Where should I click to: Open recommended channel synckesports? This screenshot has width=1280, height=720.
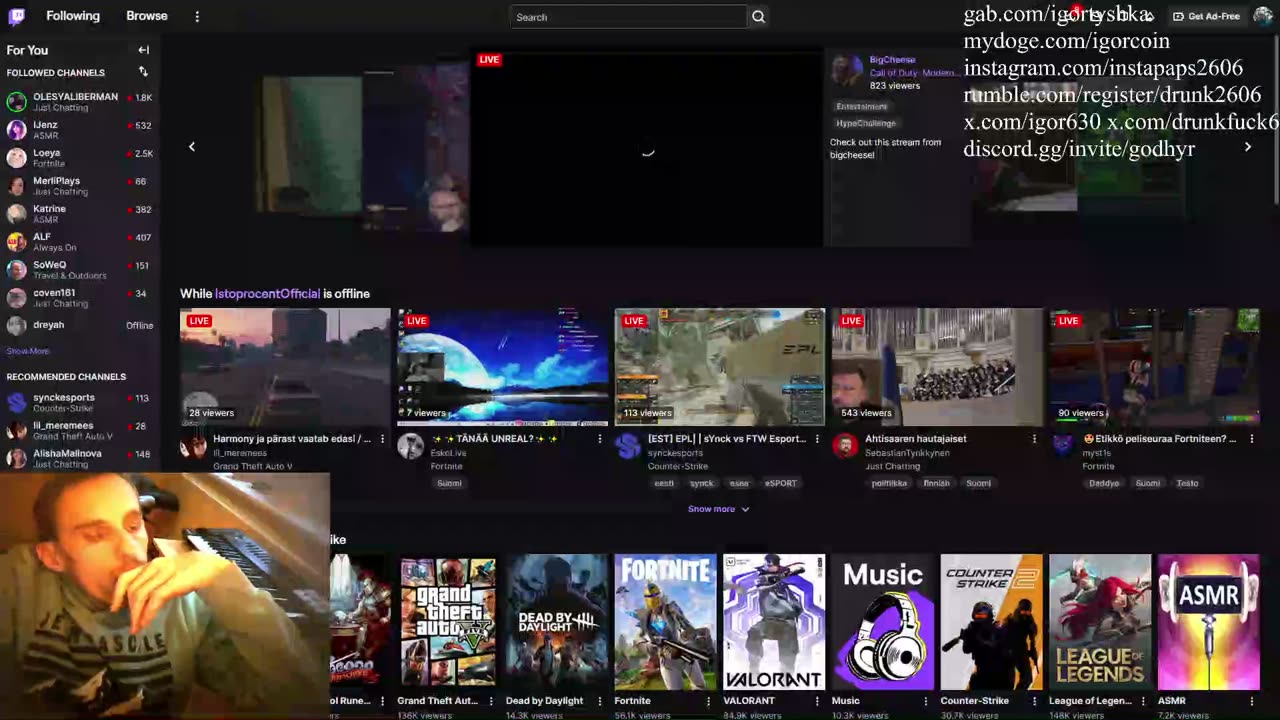coord(80,402)
